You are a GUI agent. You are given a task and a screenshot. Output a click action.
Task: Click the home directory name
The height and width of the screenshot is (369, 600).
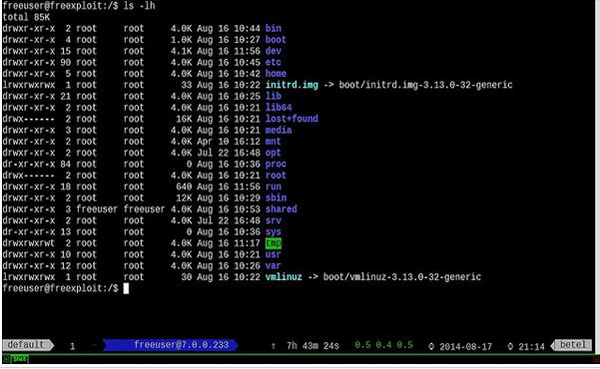click(x=276, y=73)
